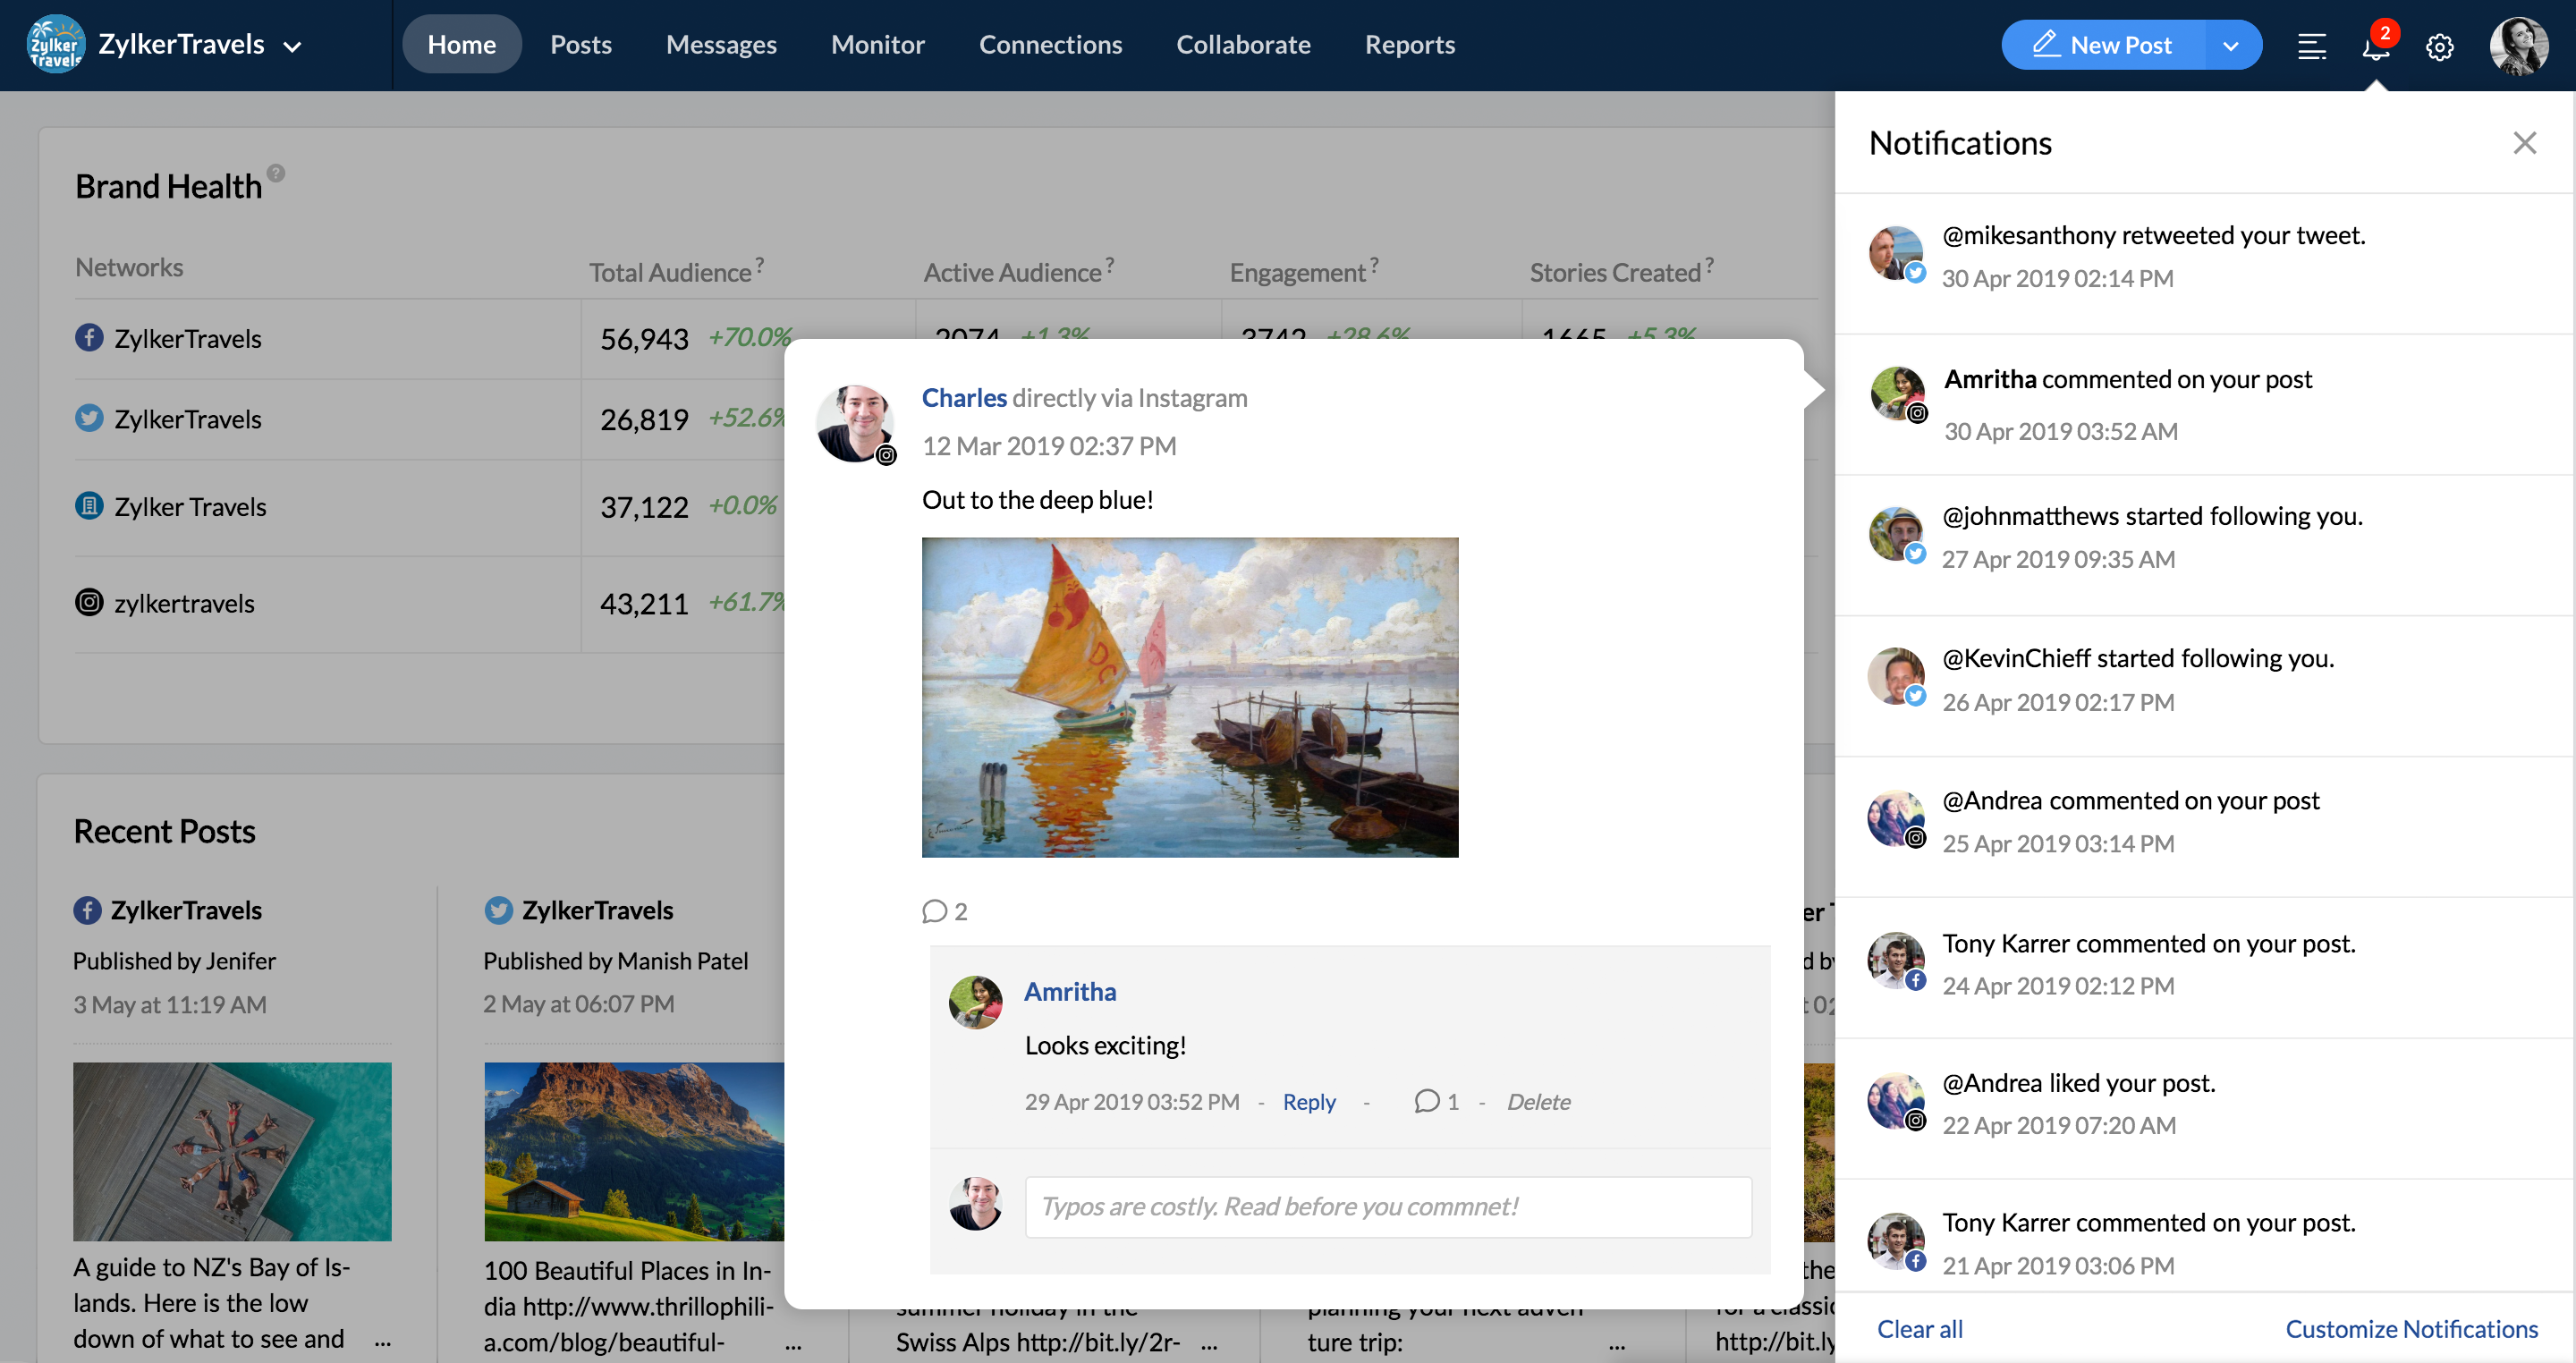
Task: Expand the ZylkerTravels brand switcher dropdown
Action: [293, 46]
